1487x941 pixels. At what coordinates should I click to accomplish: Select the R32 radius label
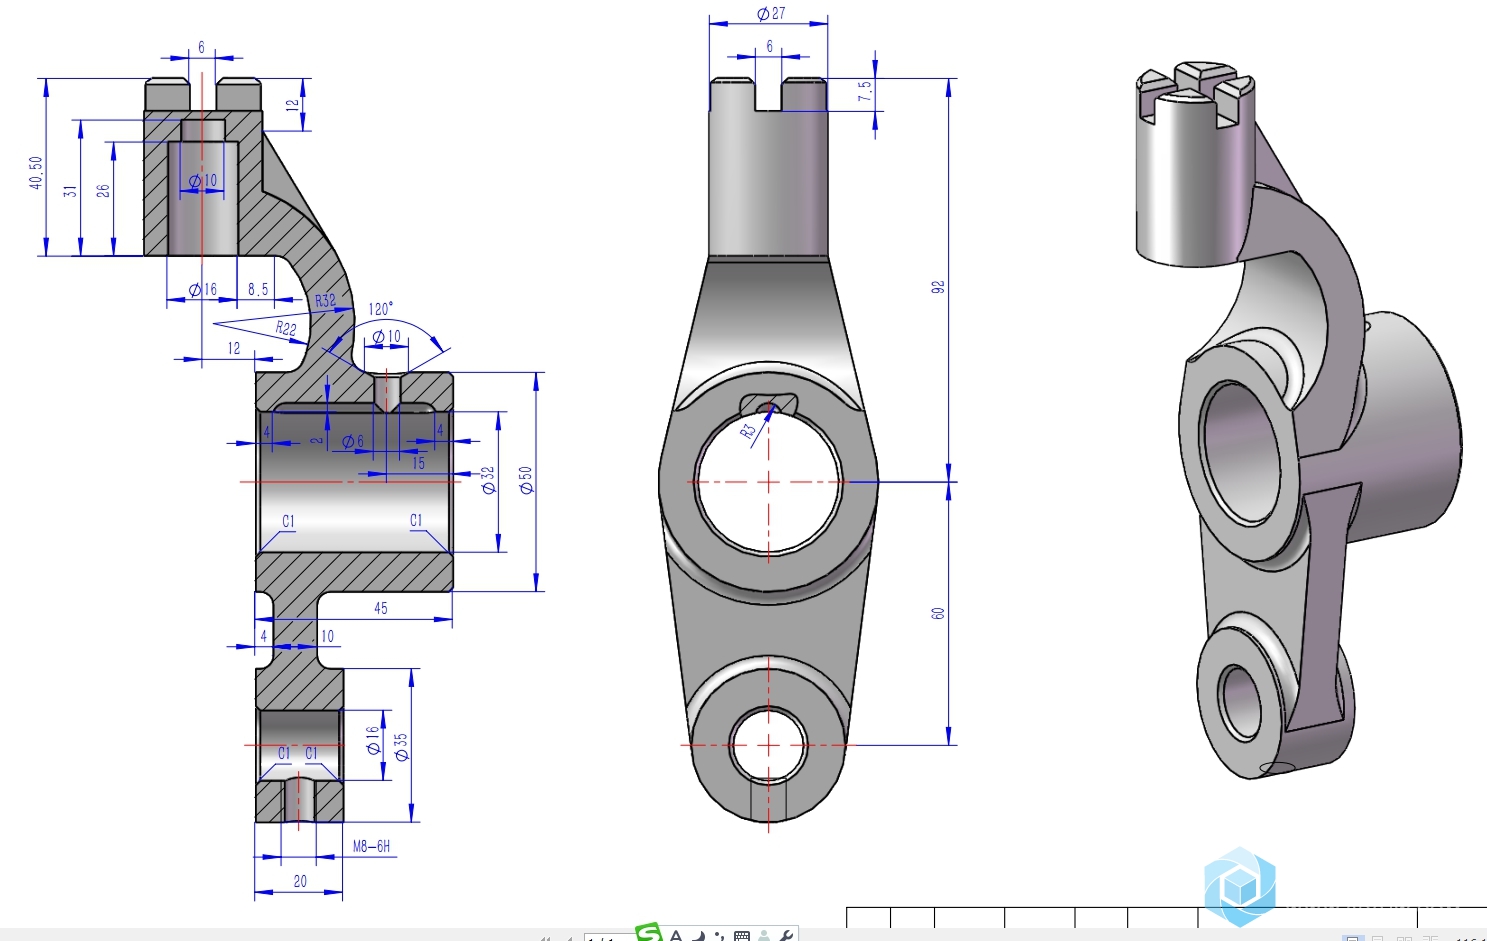coord(326,300)
